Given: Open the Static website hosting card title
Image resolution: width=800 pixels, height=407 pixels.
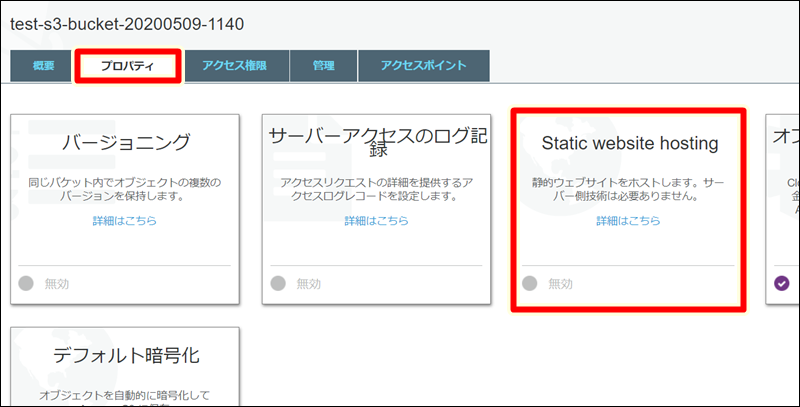Looking at the screenshot, I should coord(630,143).
